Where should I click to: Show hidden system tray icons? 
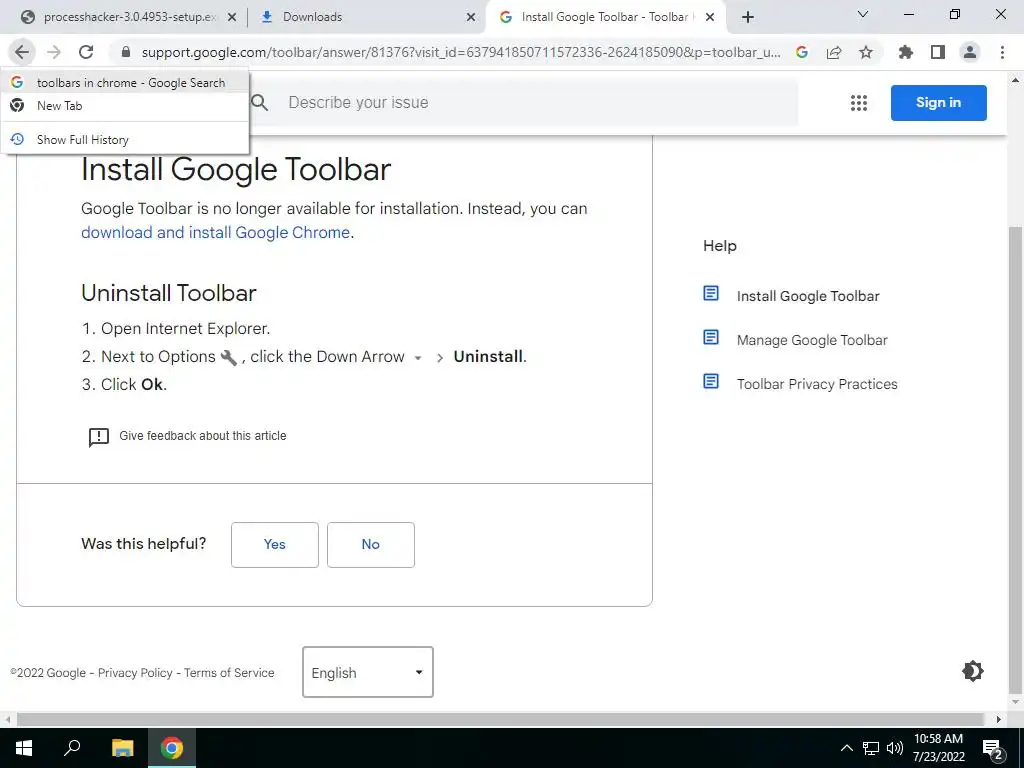tap(846, 748)
